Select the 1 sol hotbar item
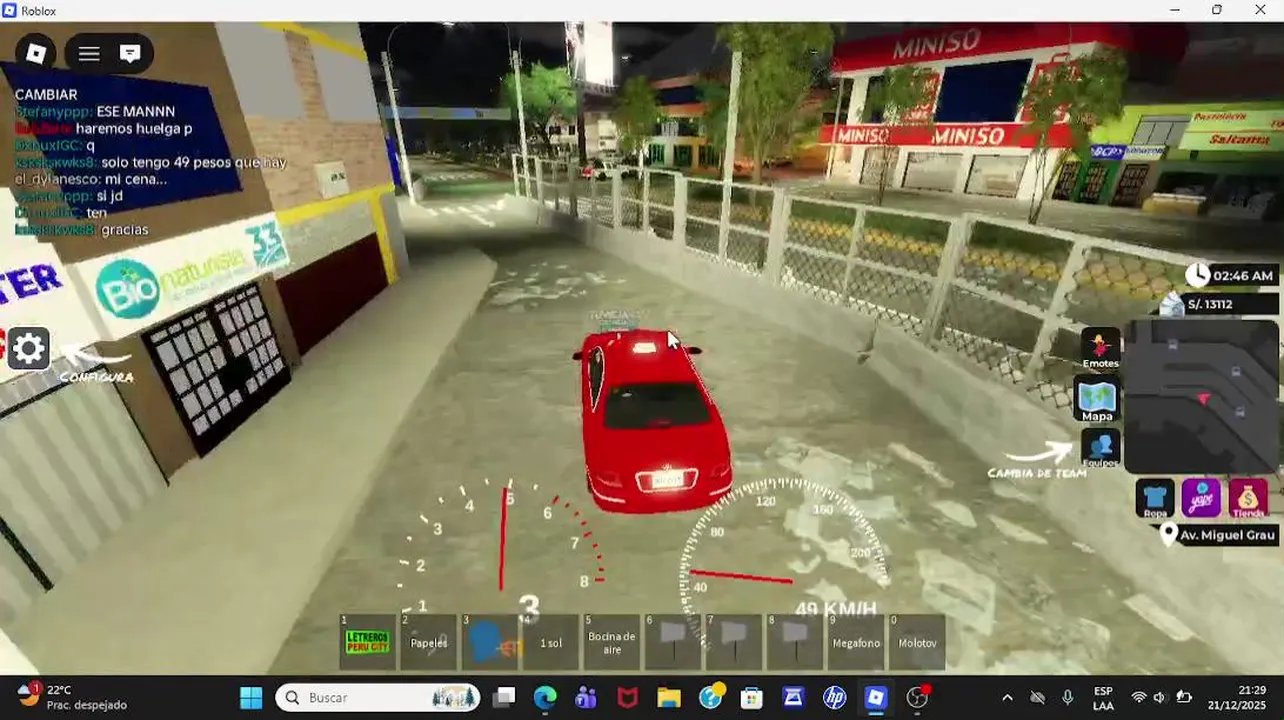Image resolution: width=1284 pixels, height=720 pixels. pos(551,642)
